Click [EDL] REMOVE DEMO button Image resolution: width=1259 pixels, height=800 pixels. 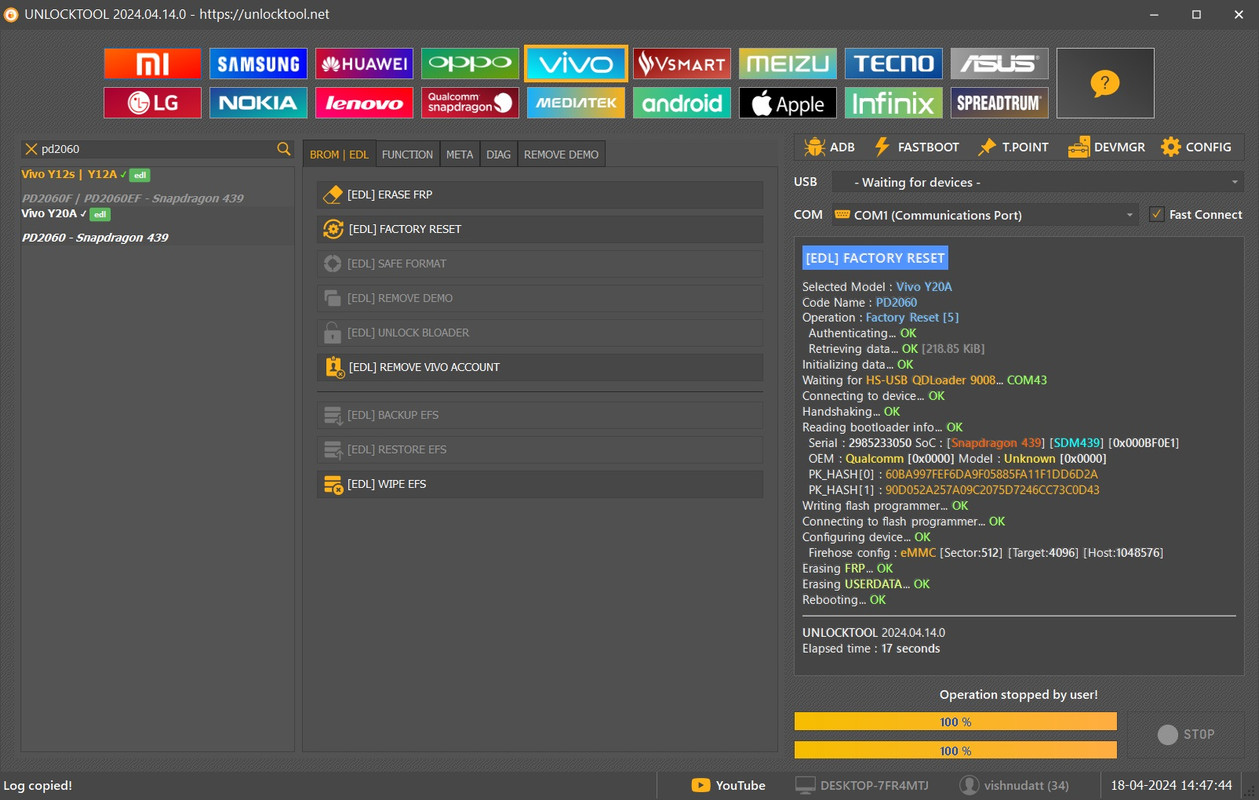coord(540,298)
